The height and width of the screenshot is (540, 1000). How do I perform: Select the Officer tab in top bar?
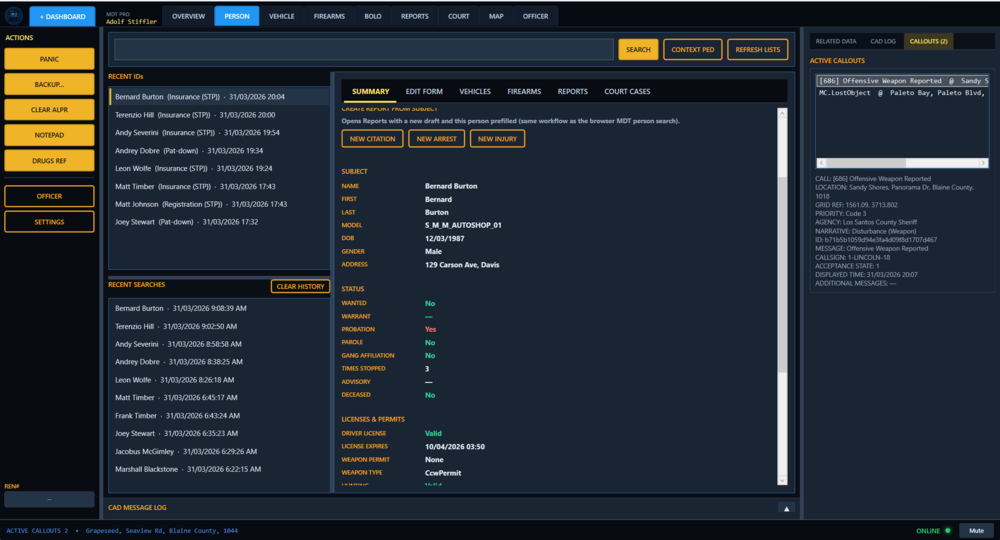tap(535, 17)
